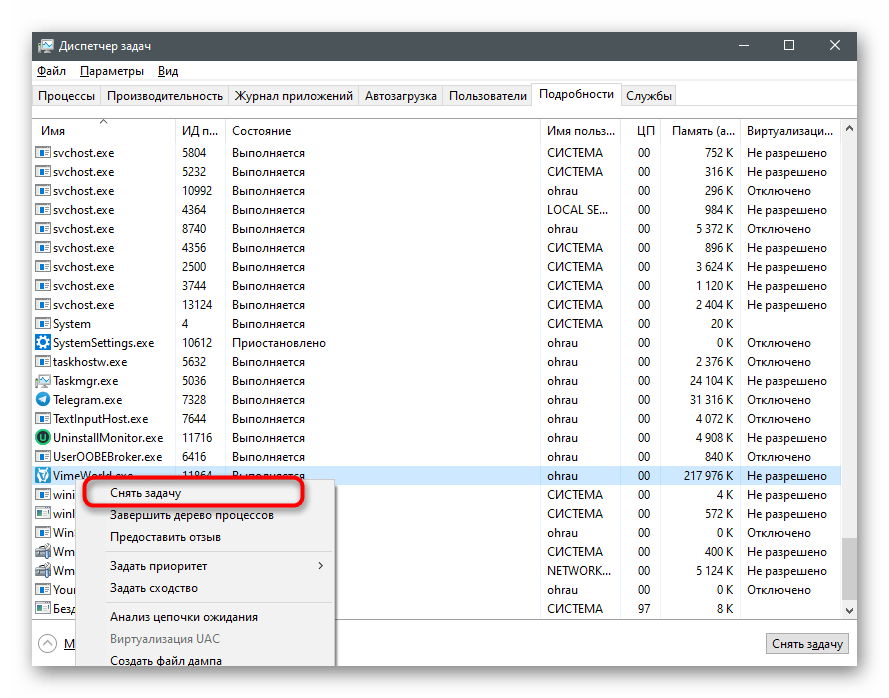Open the Файл menu
This screenshot has height=698, width=889.
pyautogui.click(x=51, y=71)
